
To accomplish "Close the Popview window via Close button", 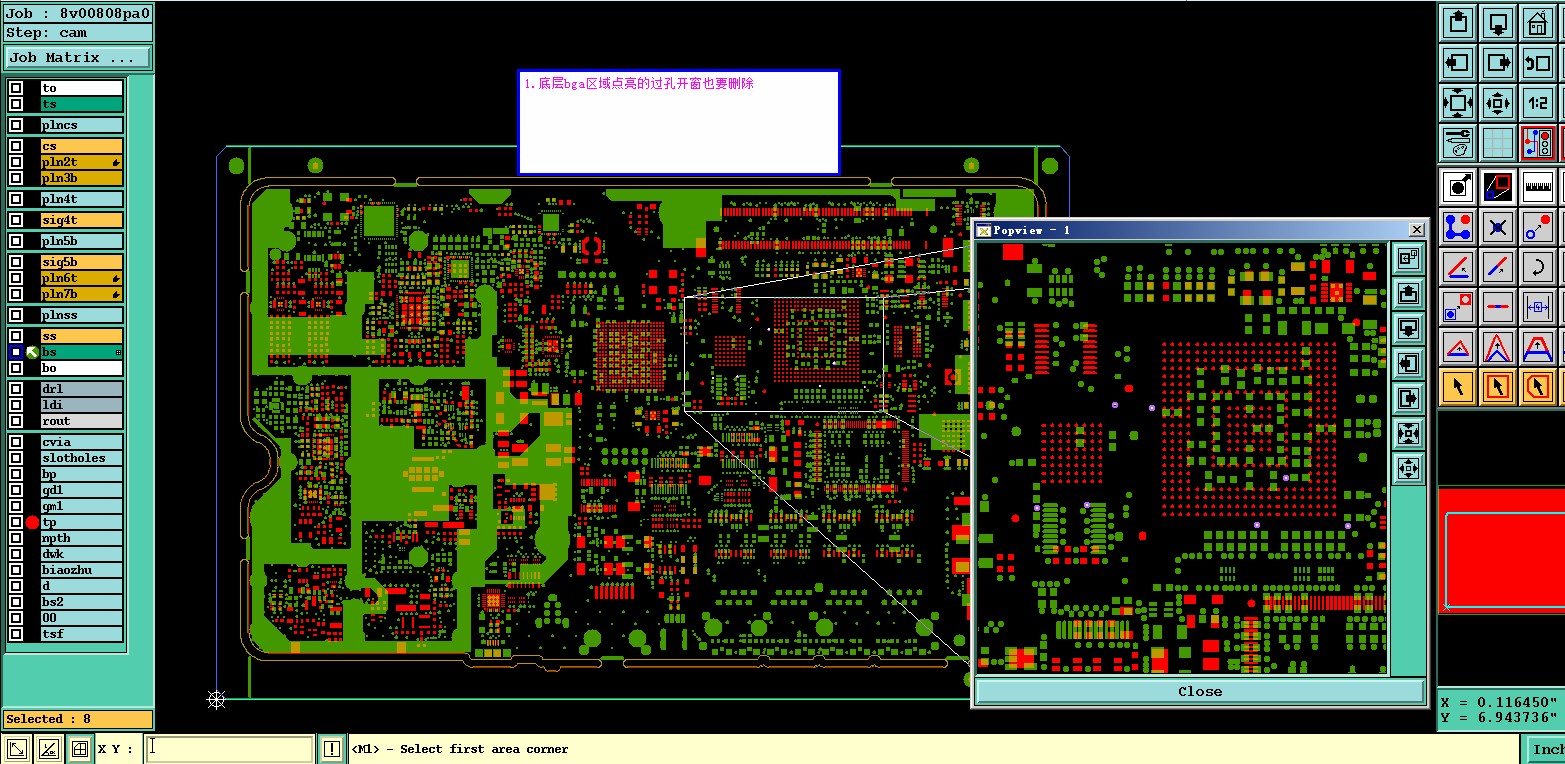I will [1200, 692].
